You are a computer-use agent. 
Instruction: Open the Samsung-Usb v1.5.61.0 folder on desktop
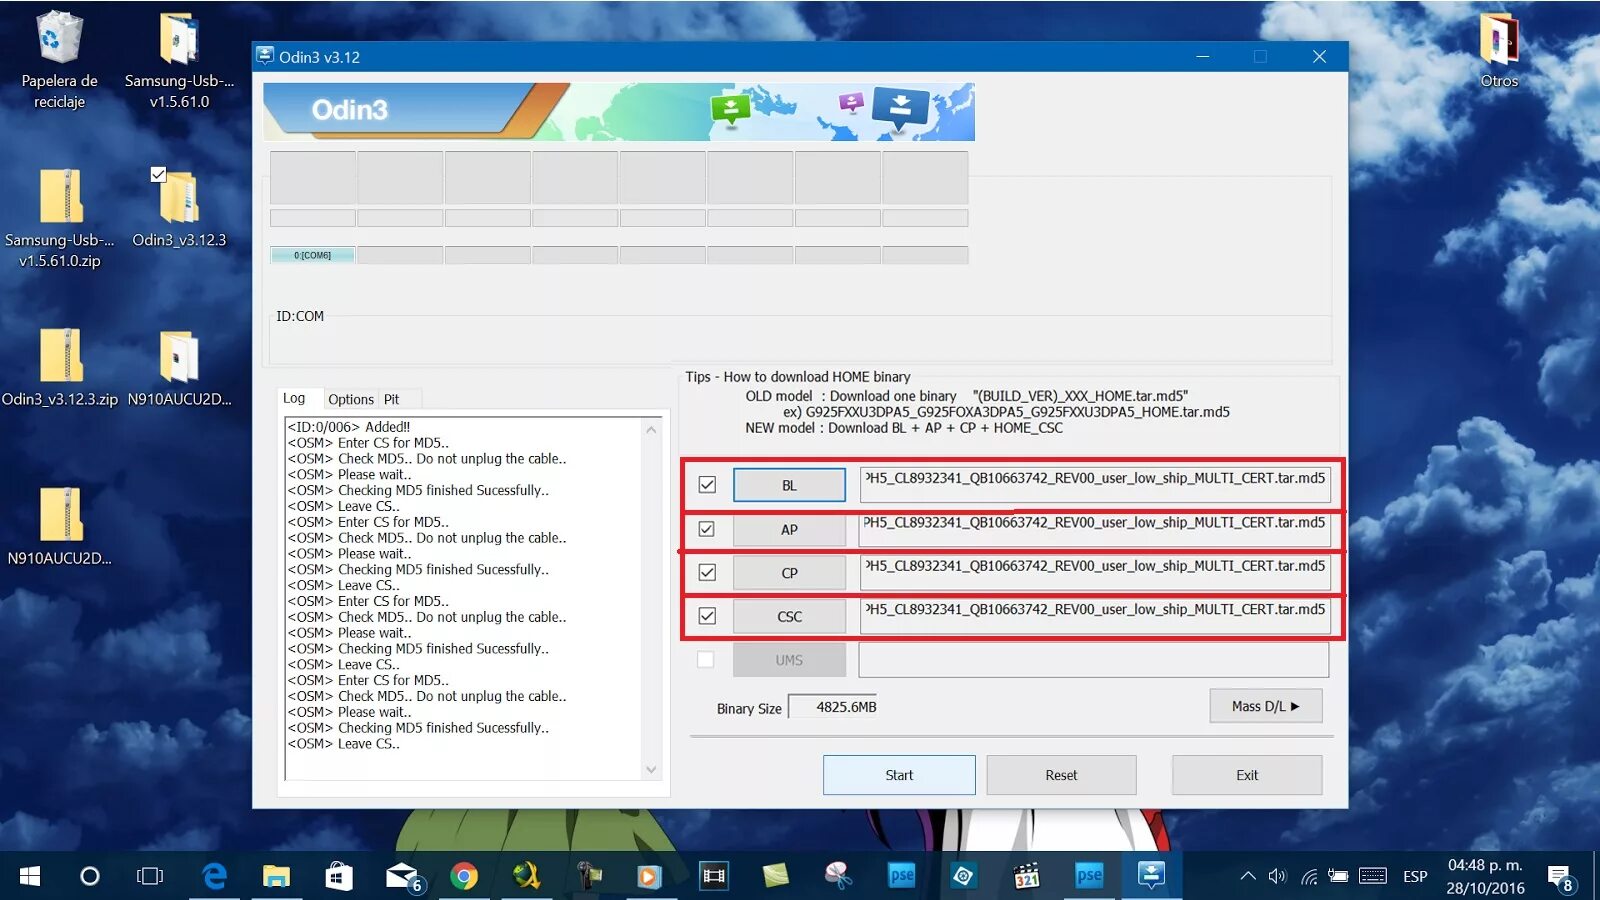coord(179,58)
